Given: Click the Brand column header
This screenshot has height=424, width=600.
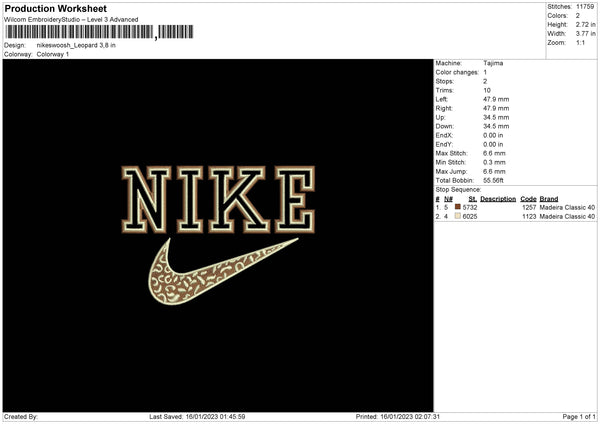Looking at the screenshot, I should (549, 199).
